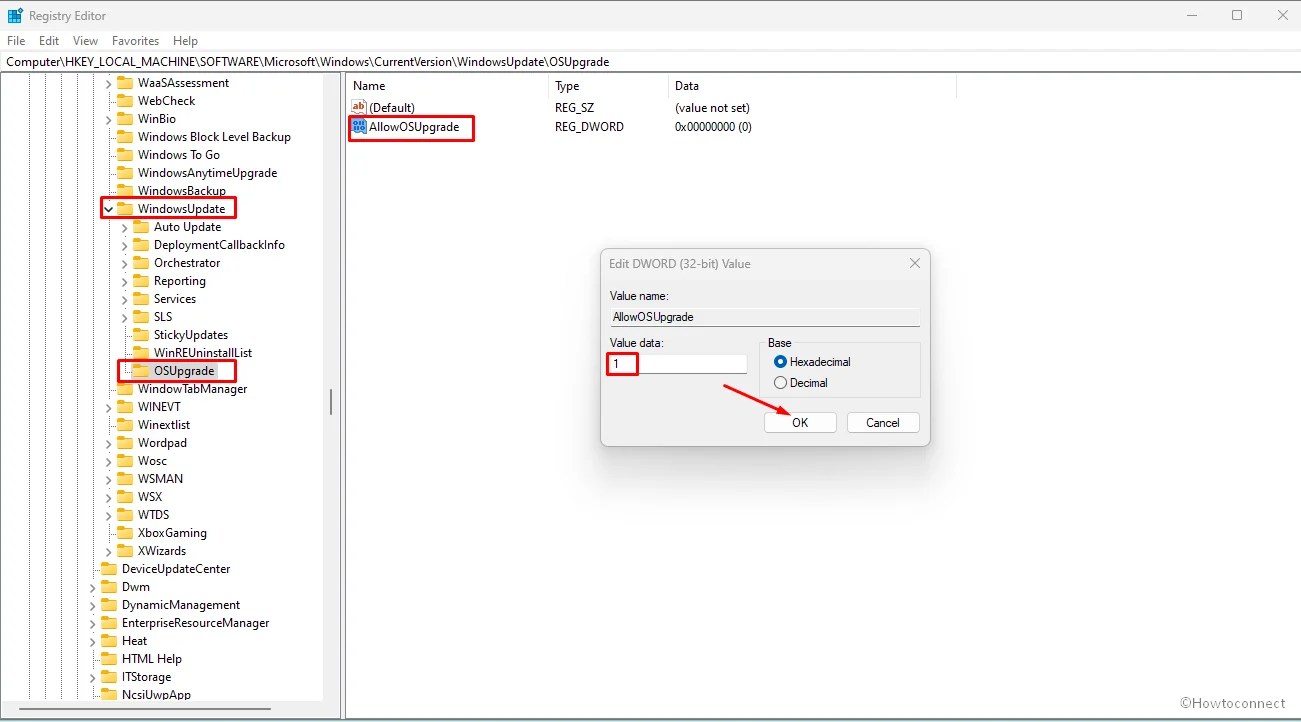Collapse the WindowsUpdate tree branch
This screenshot has width=1301, height=722.
pyautogui.click(x=110, y=208)
